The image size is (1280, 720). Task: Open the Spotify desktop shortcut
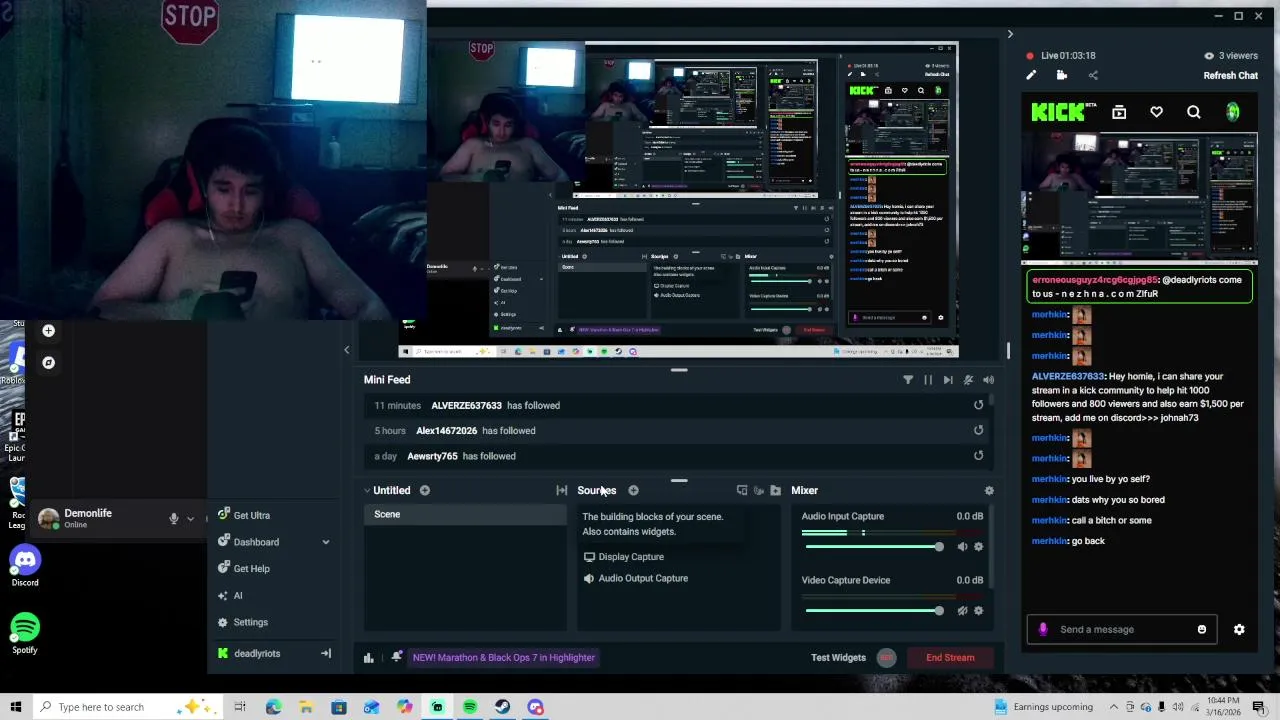point(25,634)
